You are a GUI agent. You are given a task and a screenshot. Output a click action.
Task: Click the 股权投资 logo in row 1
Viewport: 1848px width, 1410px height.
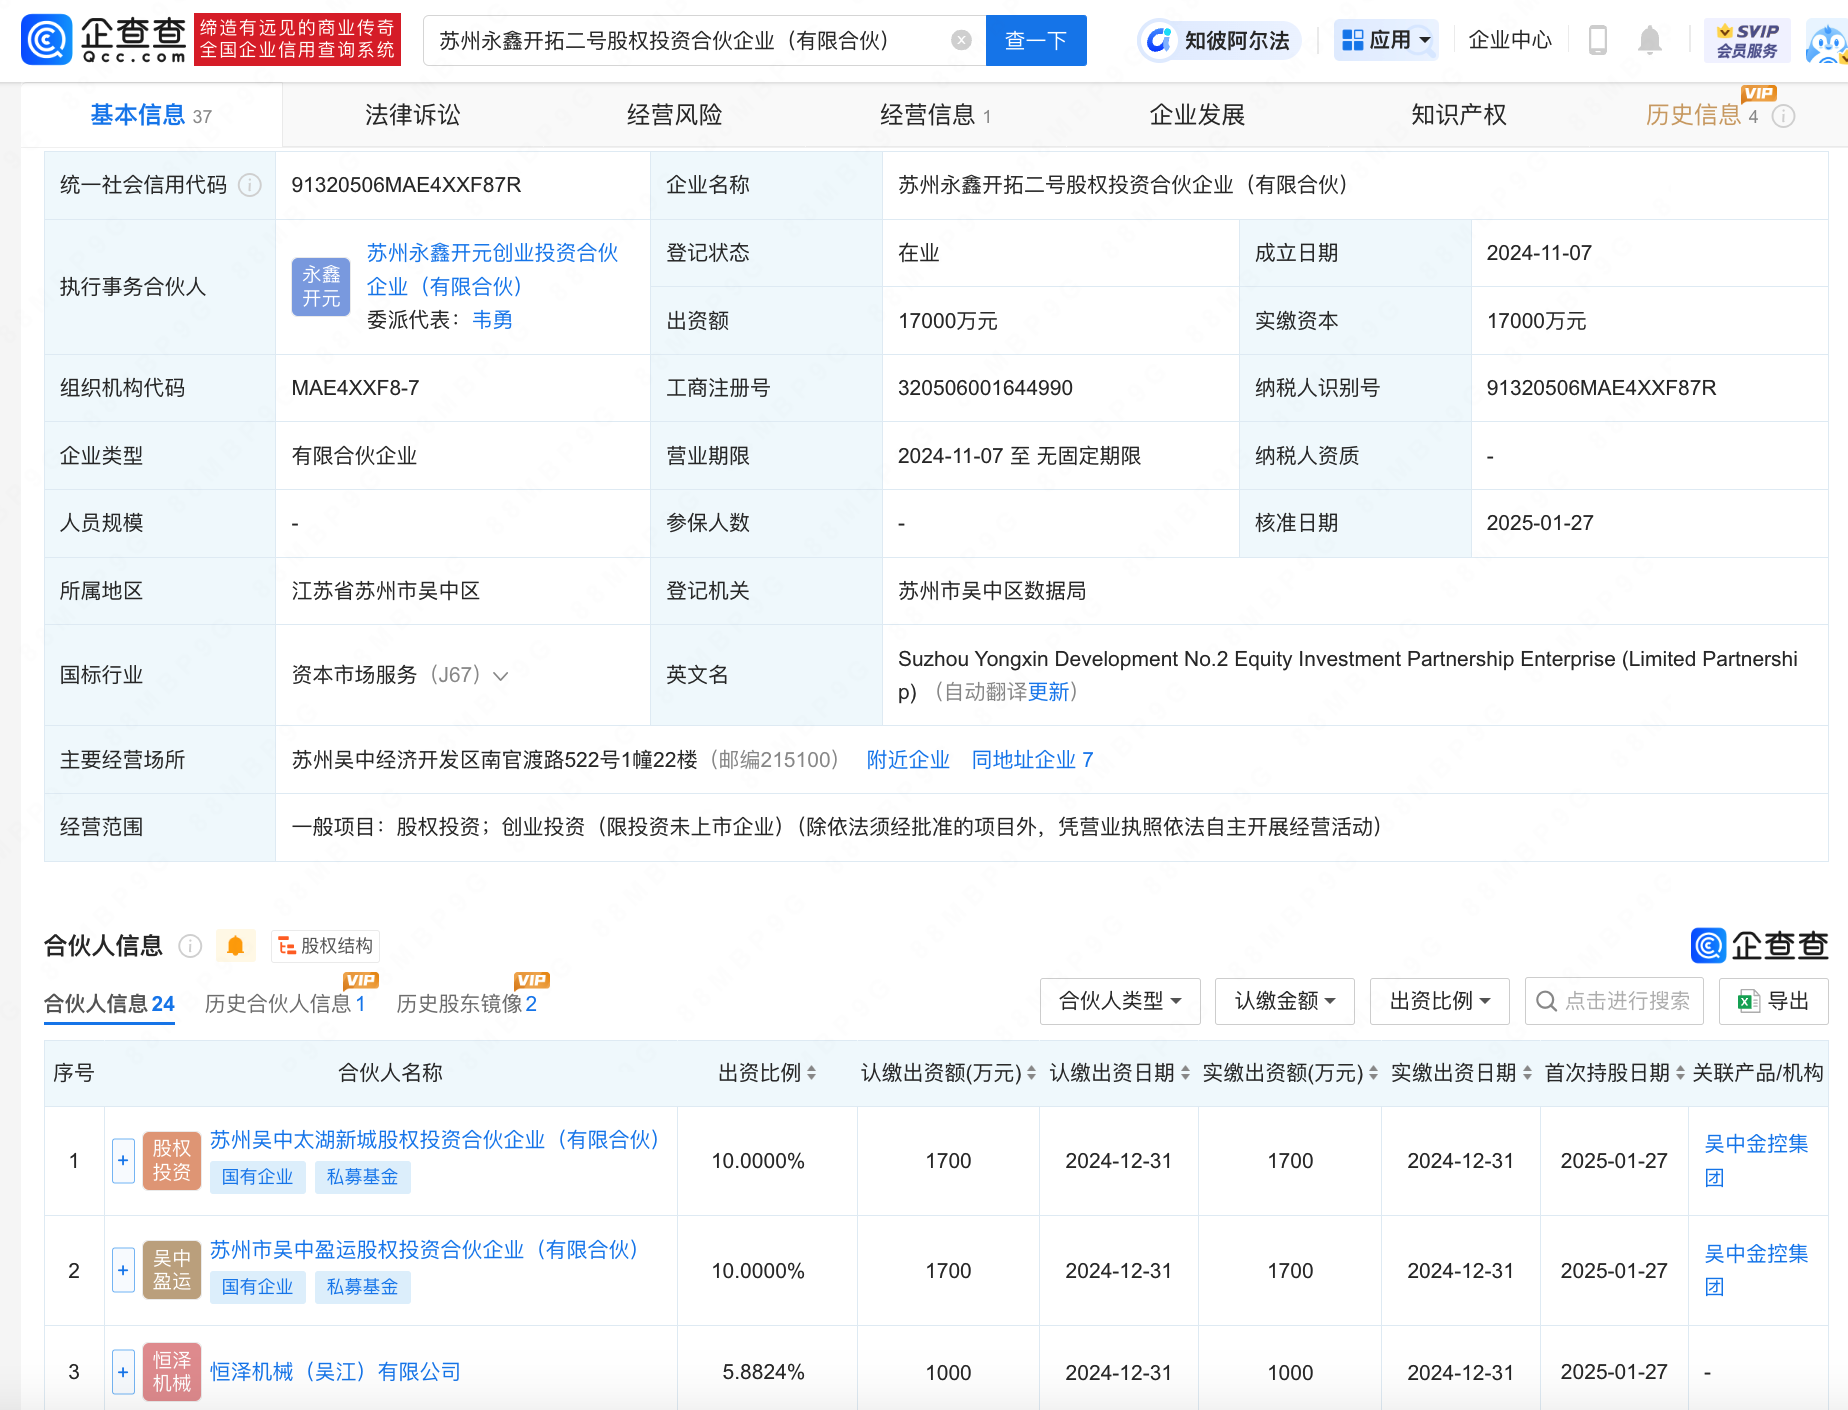pyautogui.click(x=172, y=1160)
